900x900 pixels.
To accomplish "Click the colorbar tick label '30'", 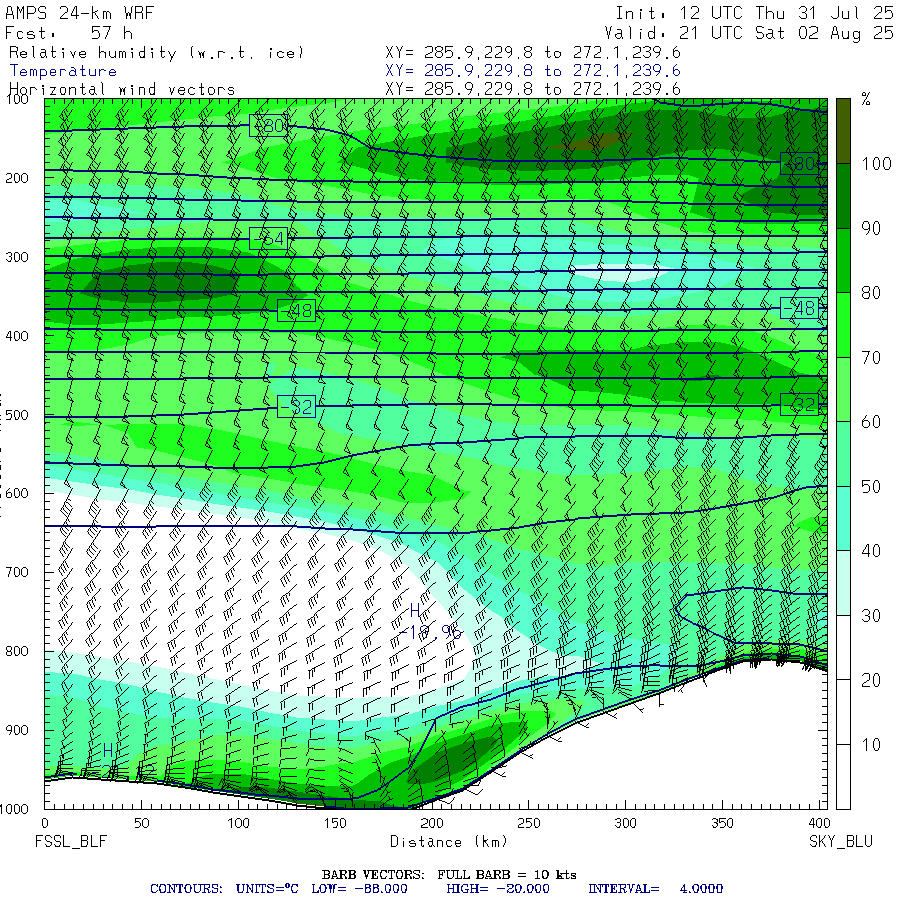I will tap(871, 616).
